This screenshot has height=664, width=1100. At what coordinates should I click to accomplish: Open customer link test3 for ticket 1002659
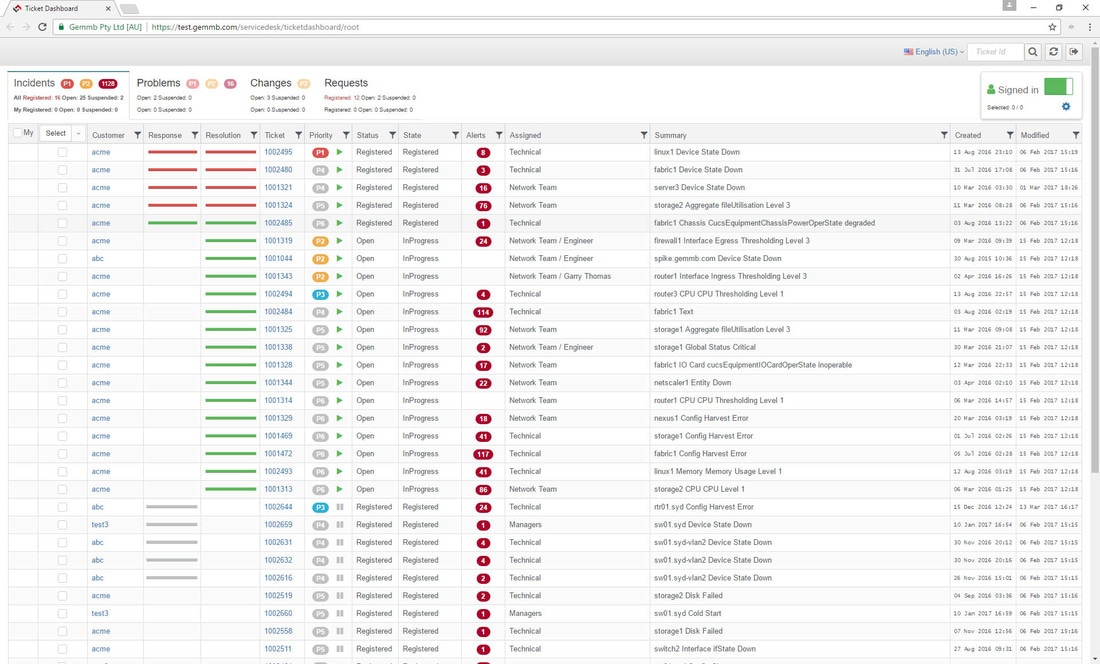click(100, 524)
